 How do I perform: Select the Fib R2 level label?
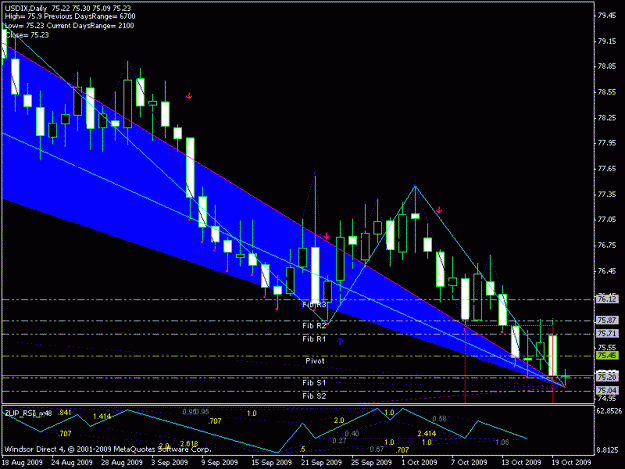tap(314, 326)
